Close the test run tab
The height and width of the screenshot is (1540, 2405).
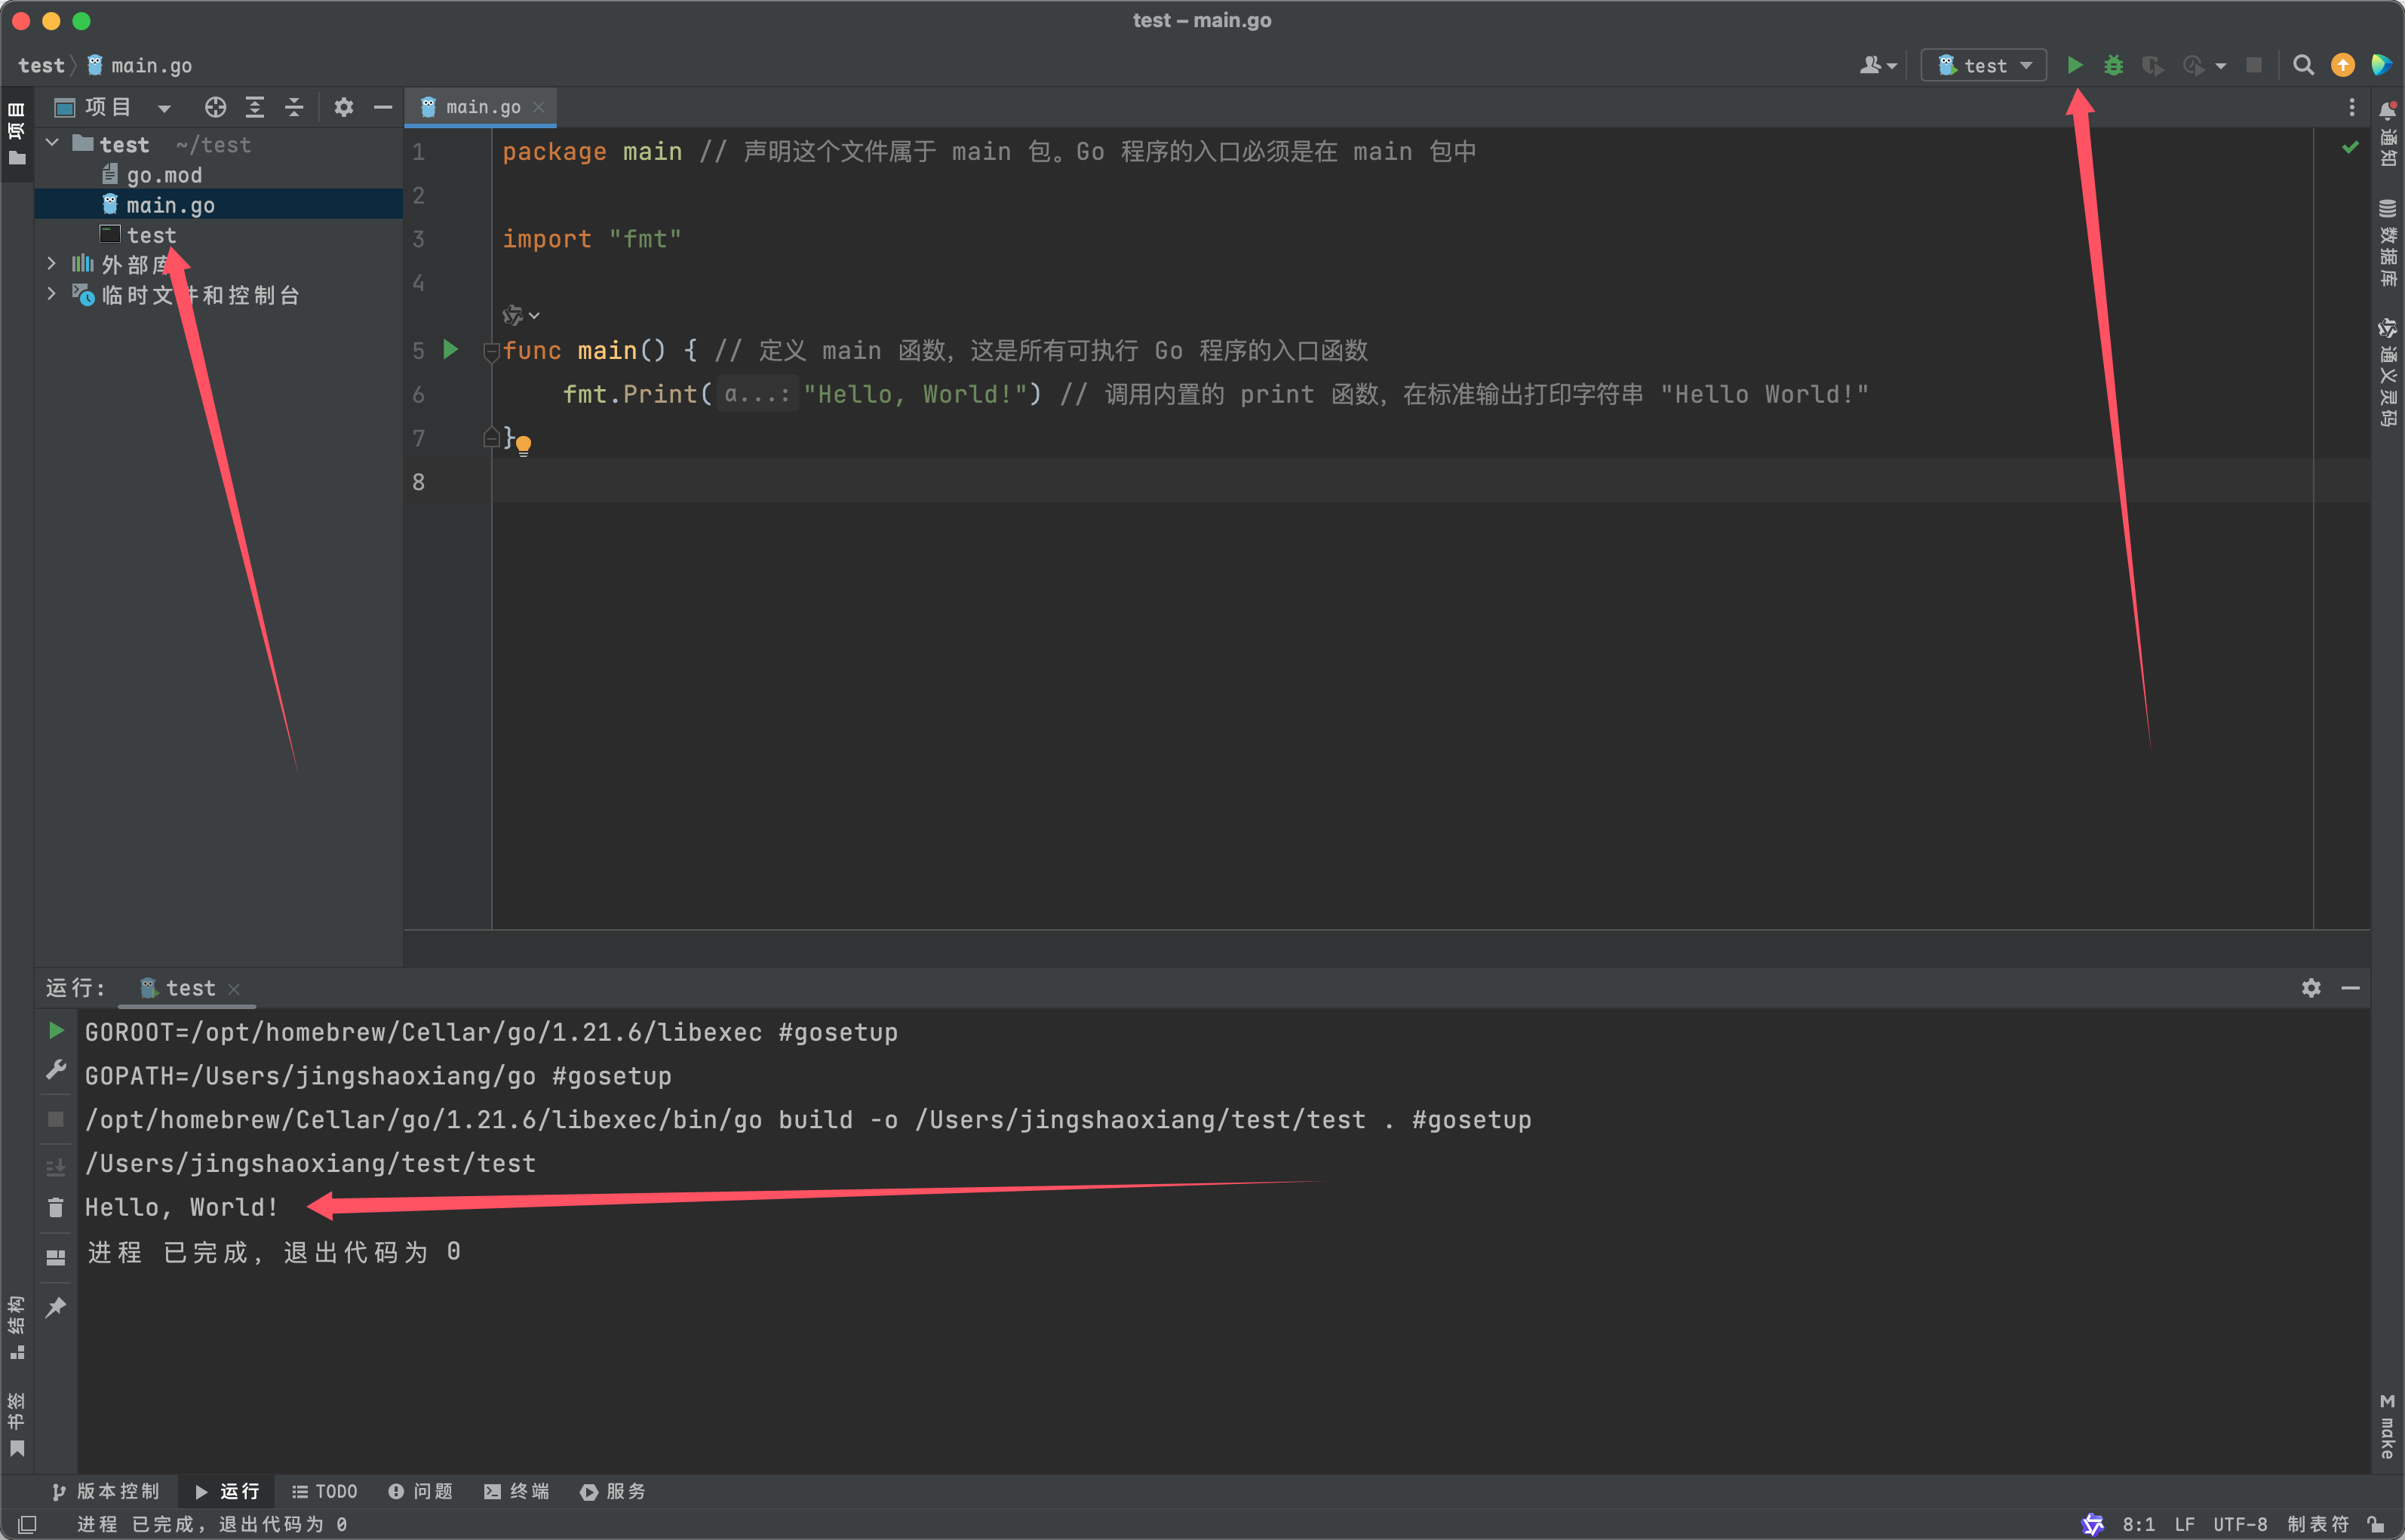pyautogui.click(x=234, y=989)
